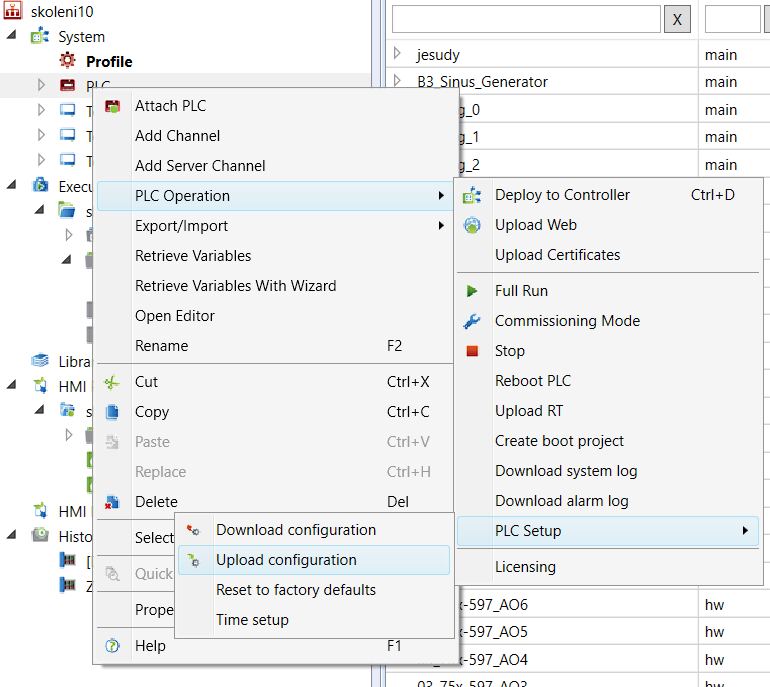Click the Download configuration icon
This screenshot has width=770, height=687.
tap(194, 531)
